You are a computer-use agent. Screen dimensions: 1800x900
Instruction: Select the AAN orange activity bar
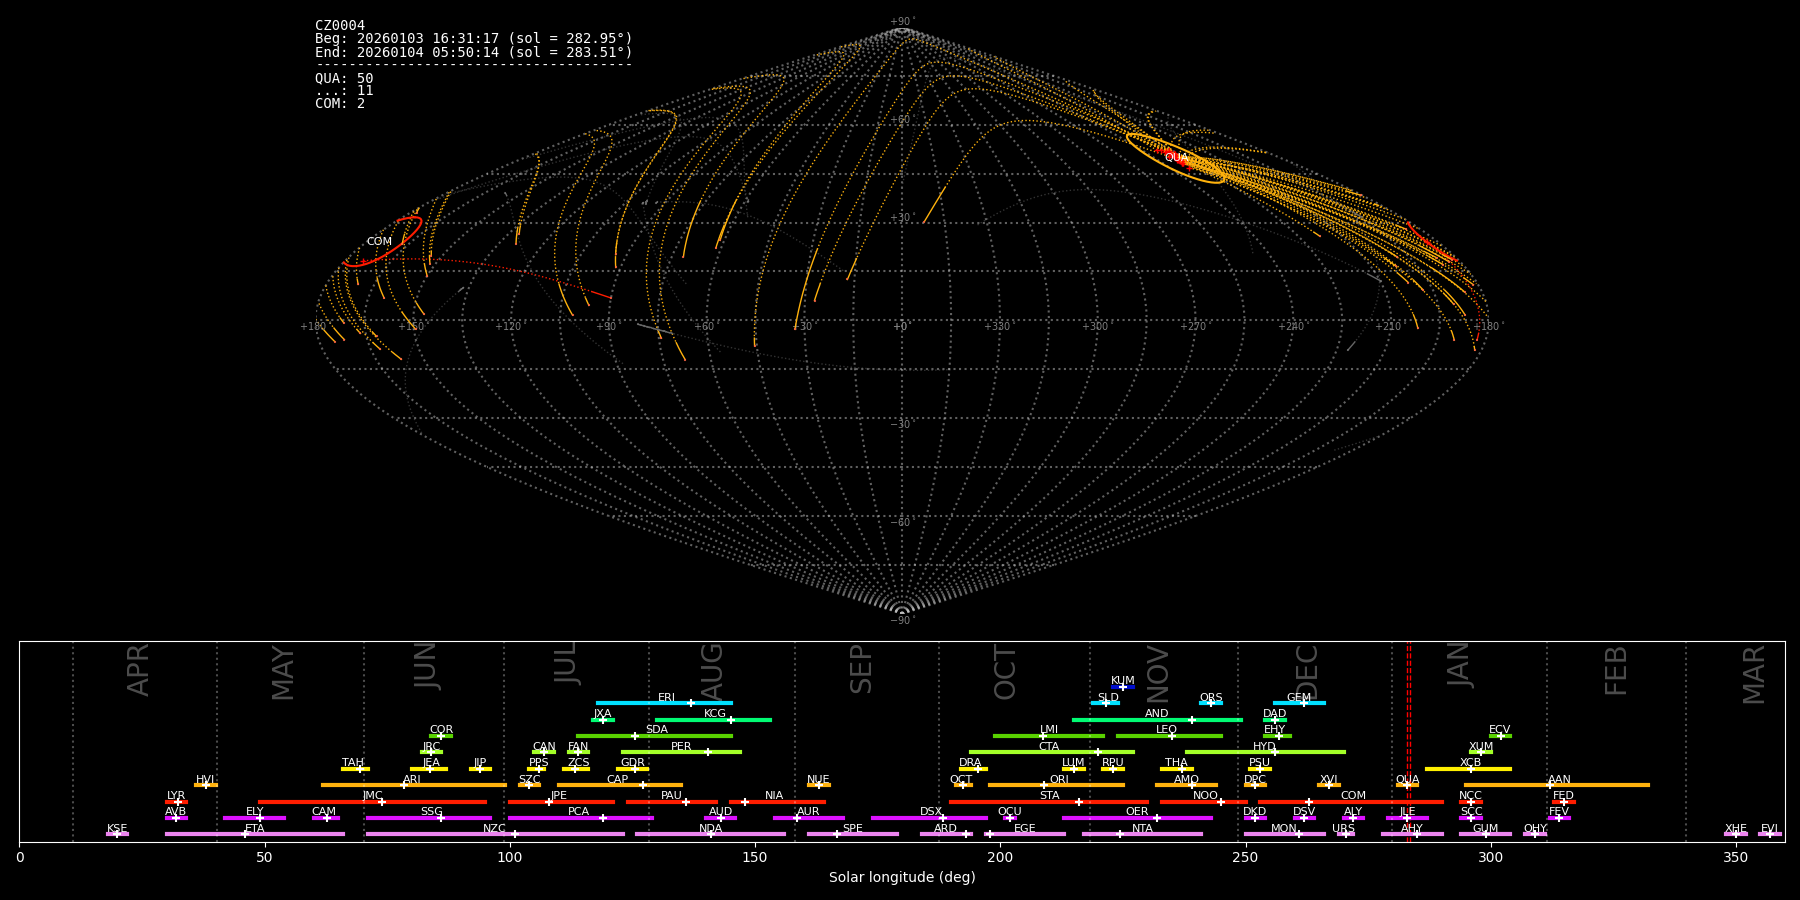click(1556, 785)
